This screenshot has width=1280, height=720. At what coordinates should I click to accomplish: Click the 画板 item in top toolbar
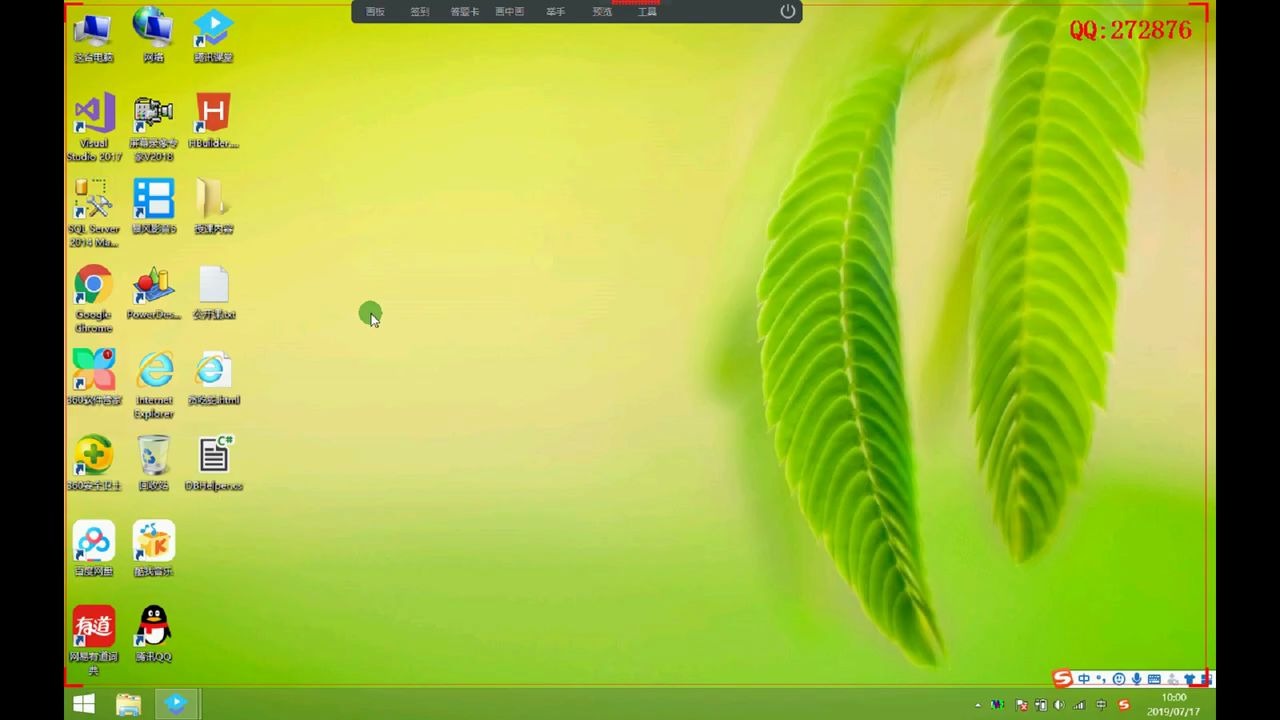click(375, 12)
